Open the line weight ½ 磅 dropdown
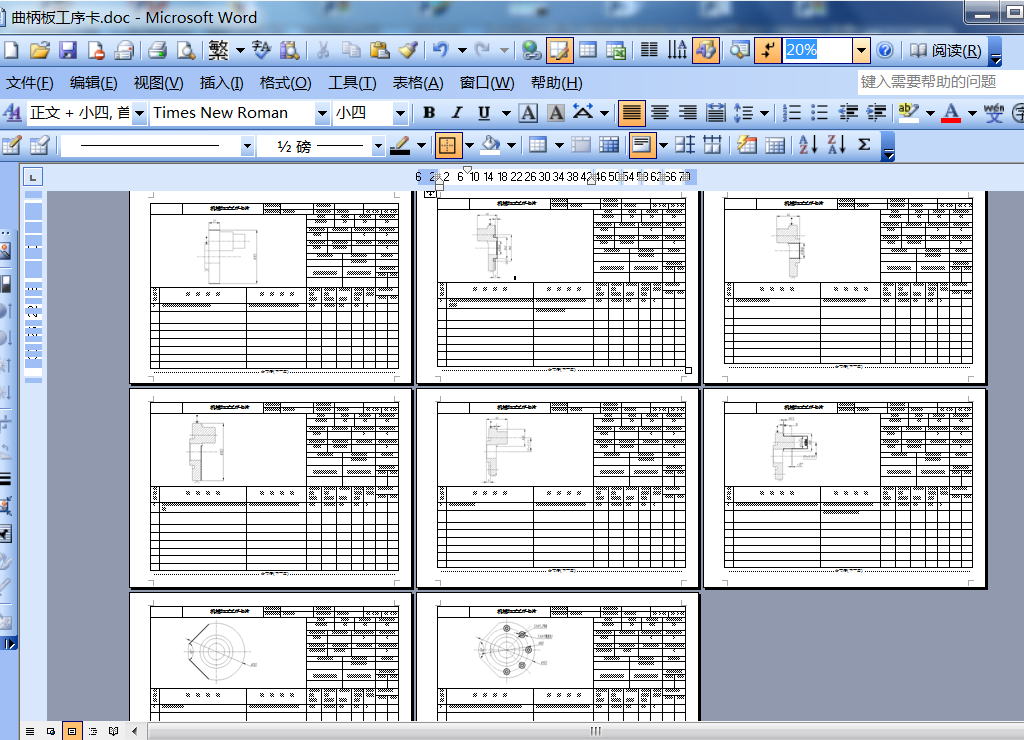Image resolution: width=1024 pixels, height=740 pixels. [x=377, y=146]
